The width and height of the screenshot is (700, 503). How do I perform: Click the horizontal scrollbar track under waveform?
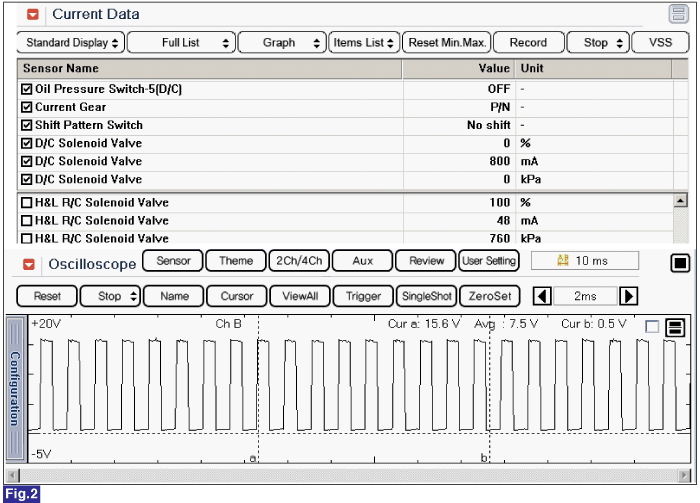click(348, 475)
